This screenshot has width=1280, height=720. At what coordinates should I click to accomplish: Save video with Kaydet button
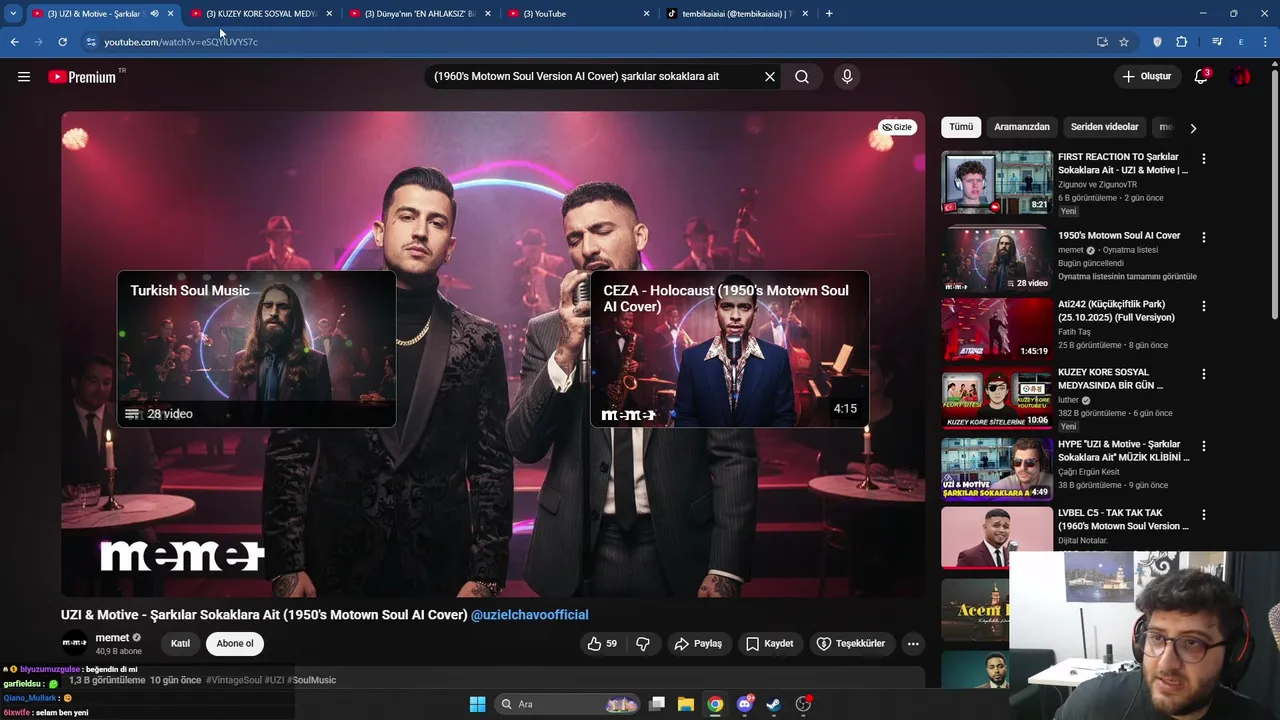(x=769, y=643)
